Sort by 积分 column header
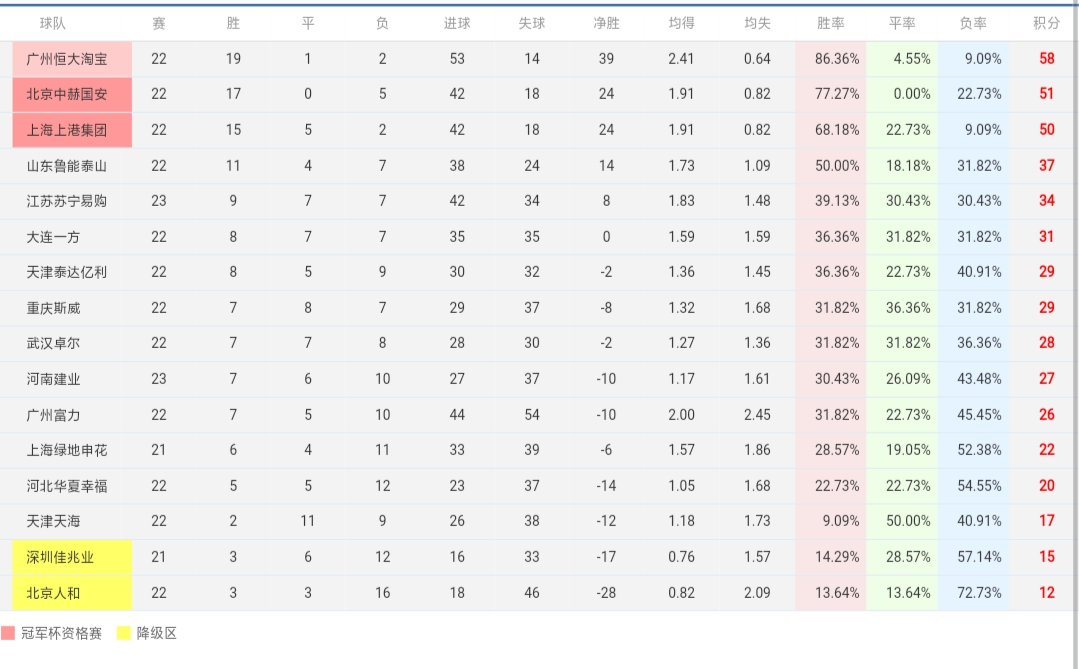 coord(1046,23)
